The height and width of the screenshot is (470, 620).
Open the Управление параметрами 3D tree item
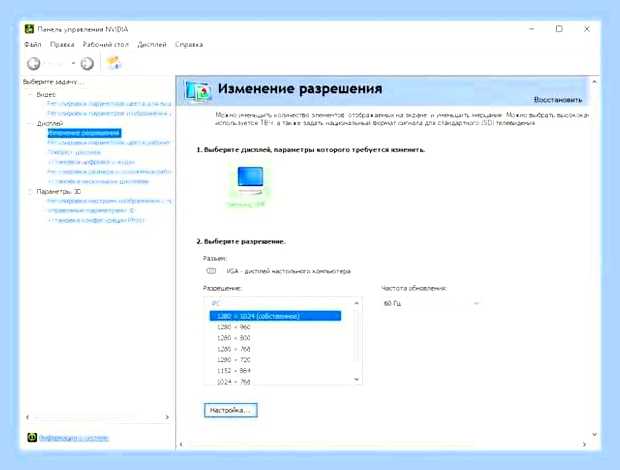click(x=91, y=211)
